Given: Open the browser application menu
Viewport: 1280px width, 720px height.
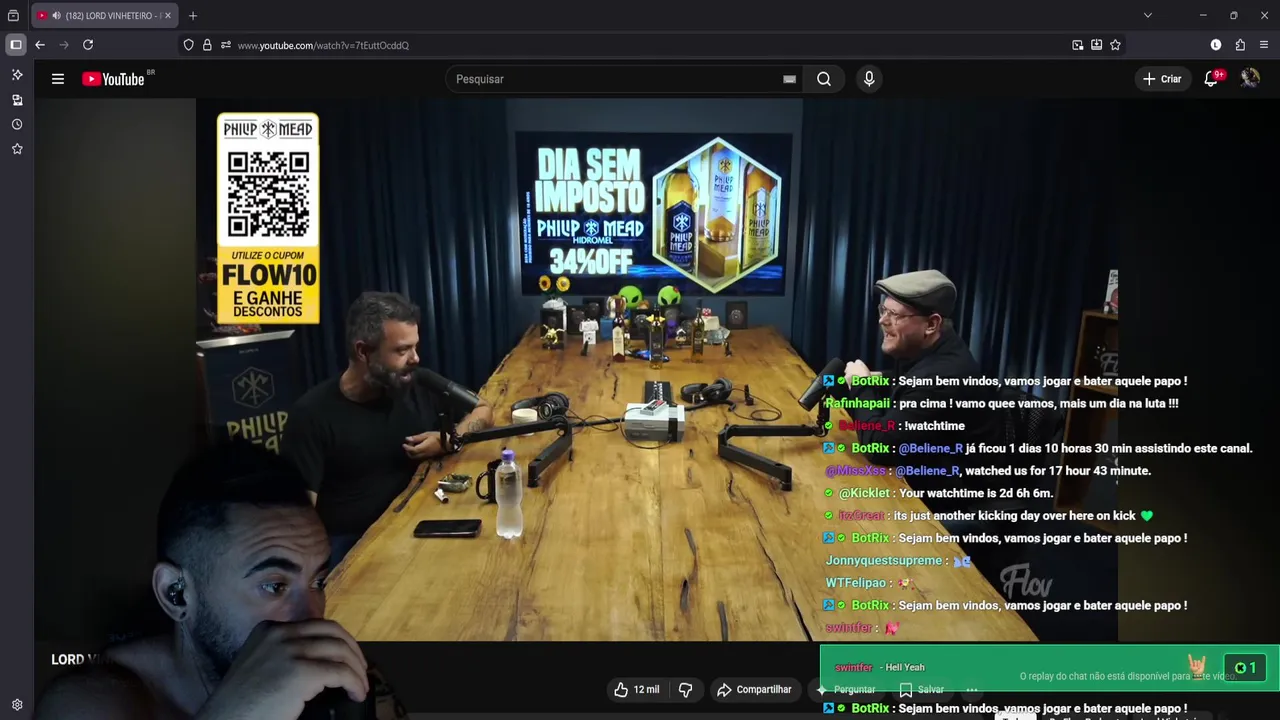Looking at the screenshot, I should [x=1264, y=45].
